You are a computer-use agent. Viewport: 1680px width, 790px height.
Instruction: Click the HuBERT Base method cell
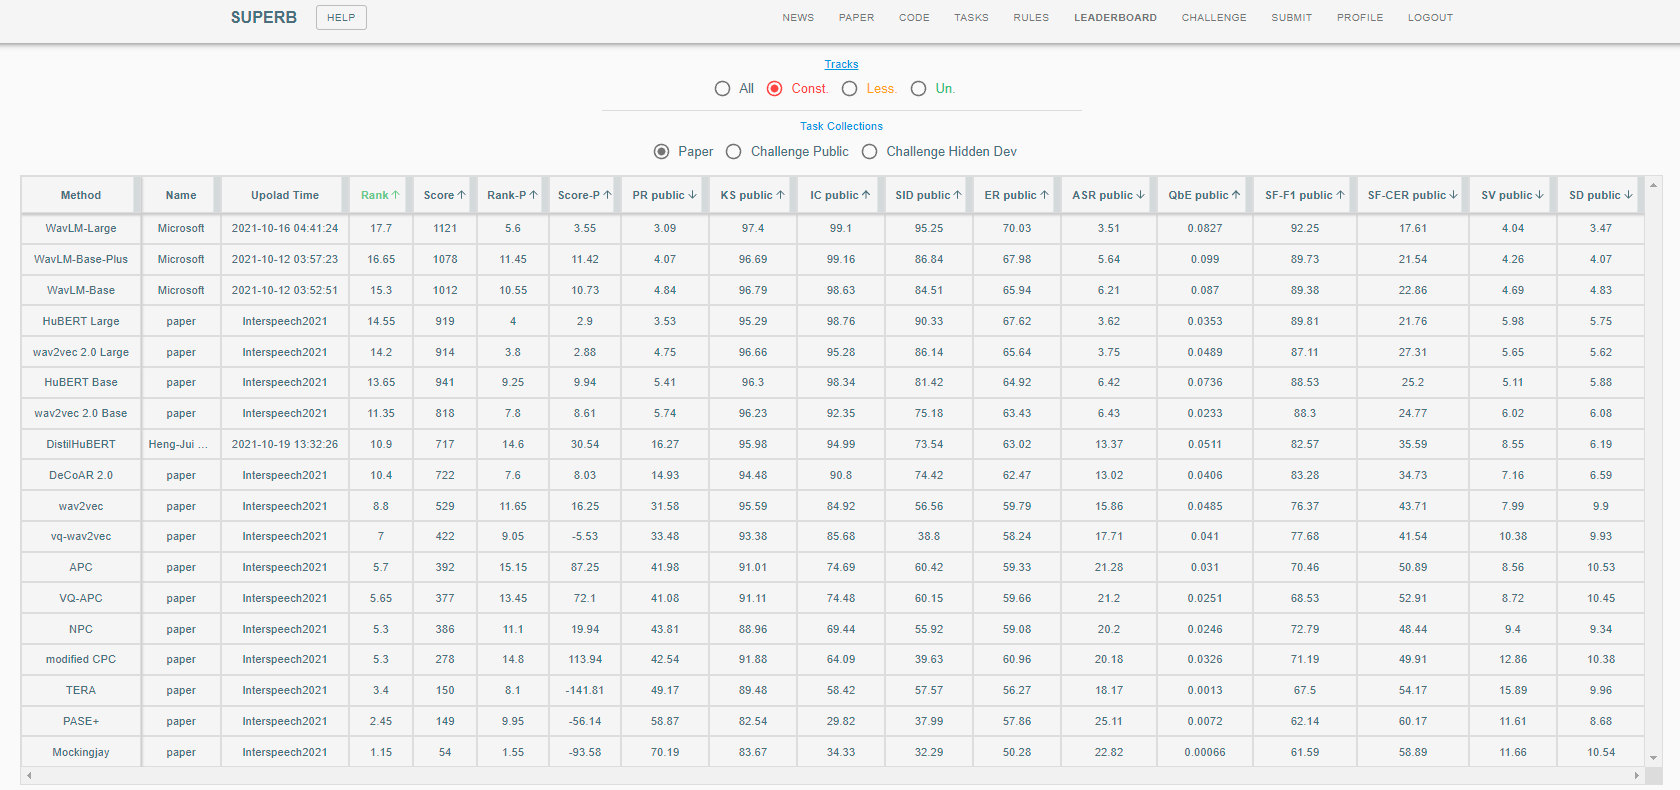[81, 382]
